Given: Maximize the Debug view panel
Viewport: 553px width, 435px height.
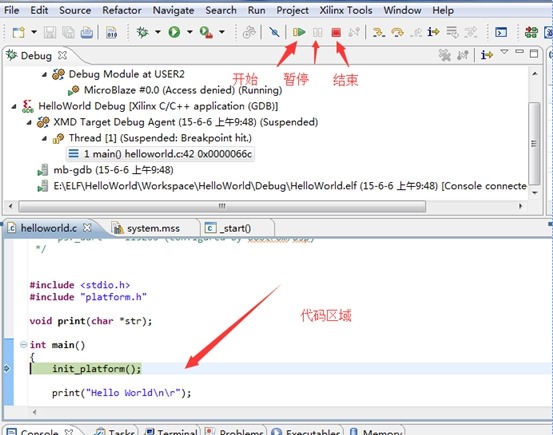Looking at the screenshot, I should tap(534, 54).
